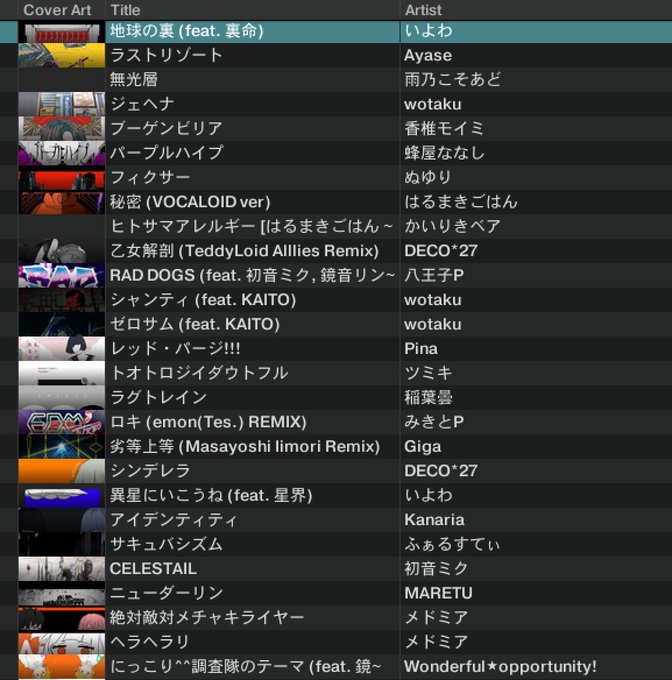Select the track 地球の裏 (feat. 裏命)

(x=187, y=31)
